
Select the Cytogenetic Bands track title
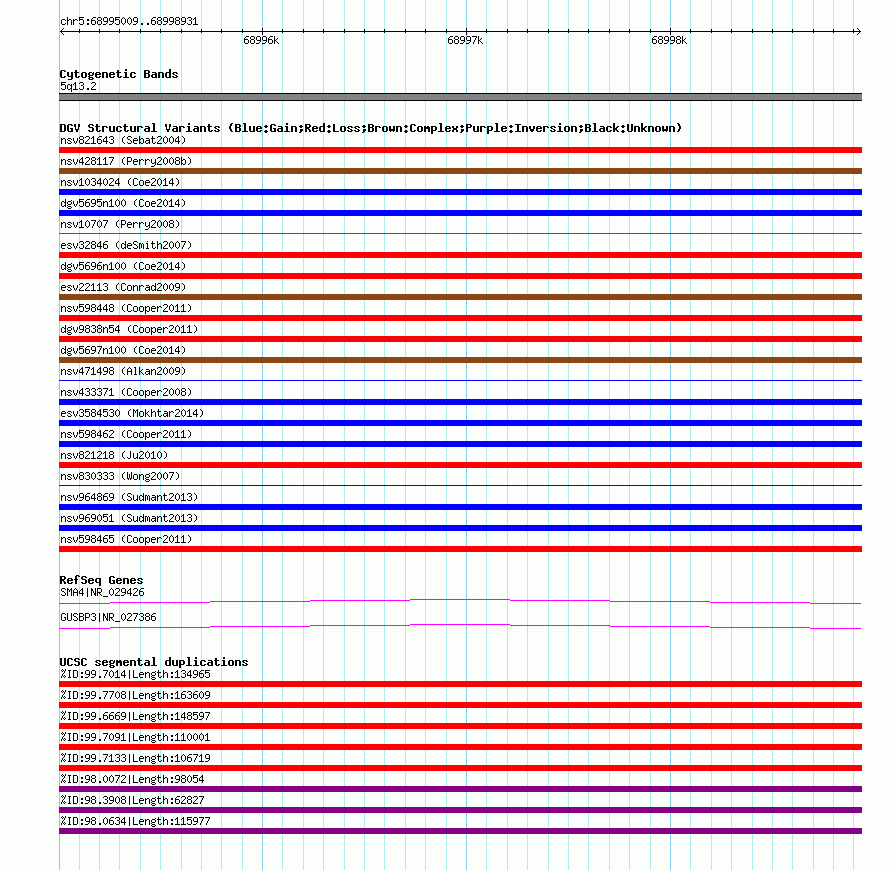point(119,74)
